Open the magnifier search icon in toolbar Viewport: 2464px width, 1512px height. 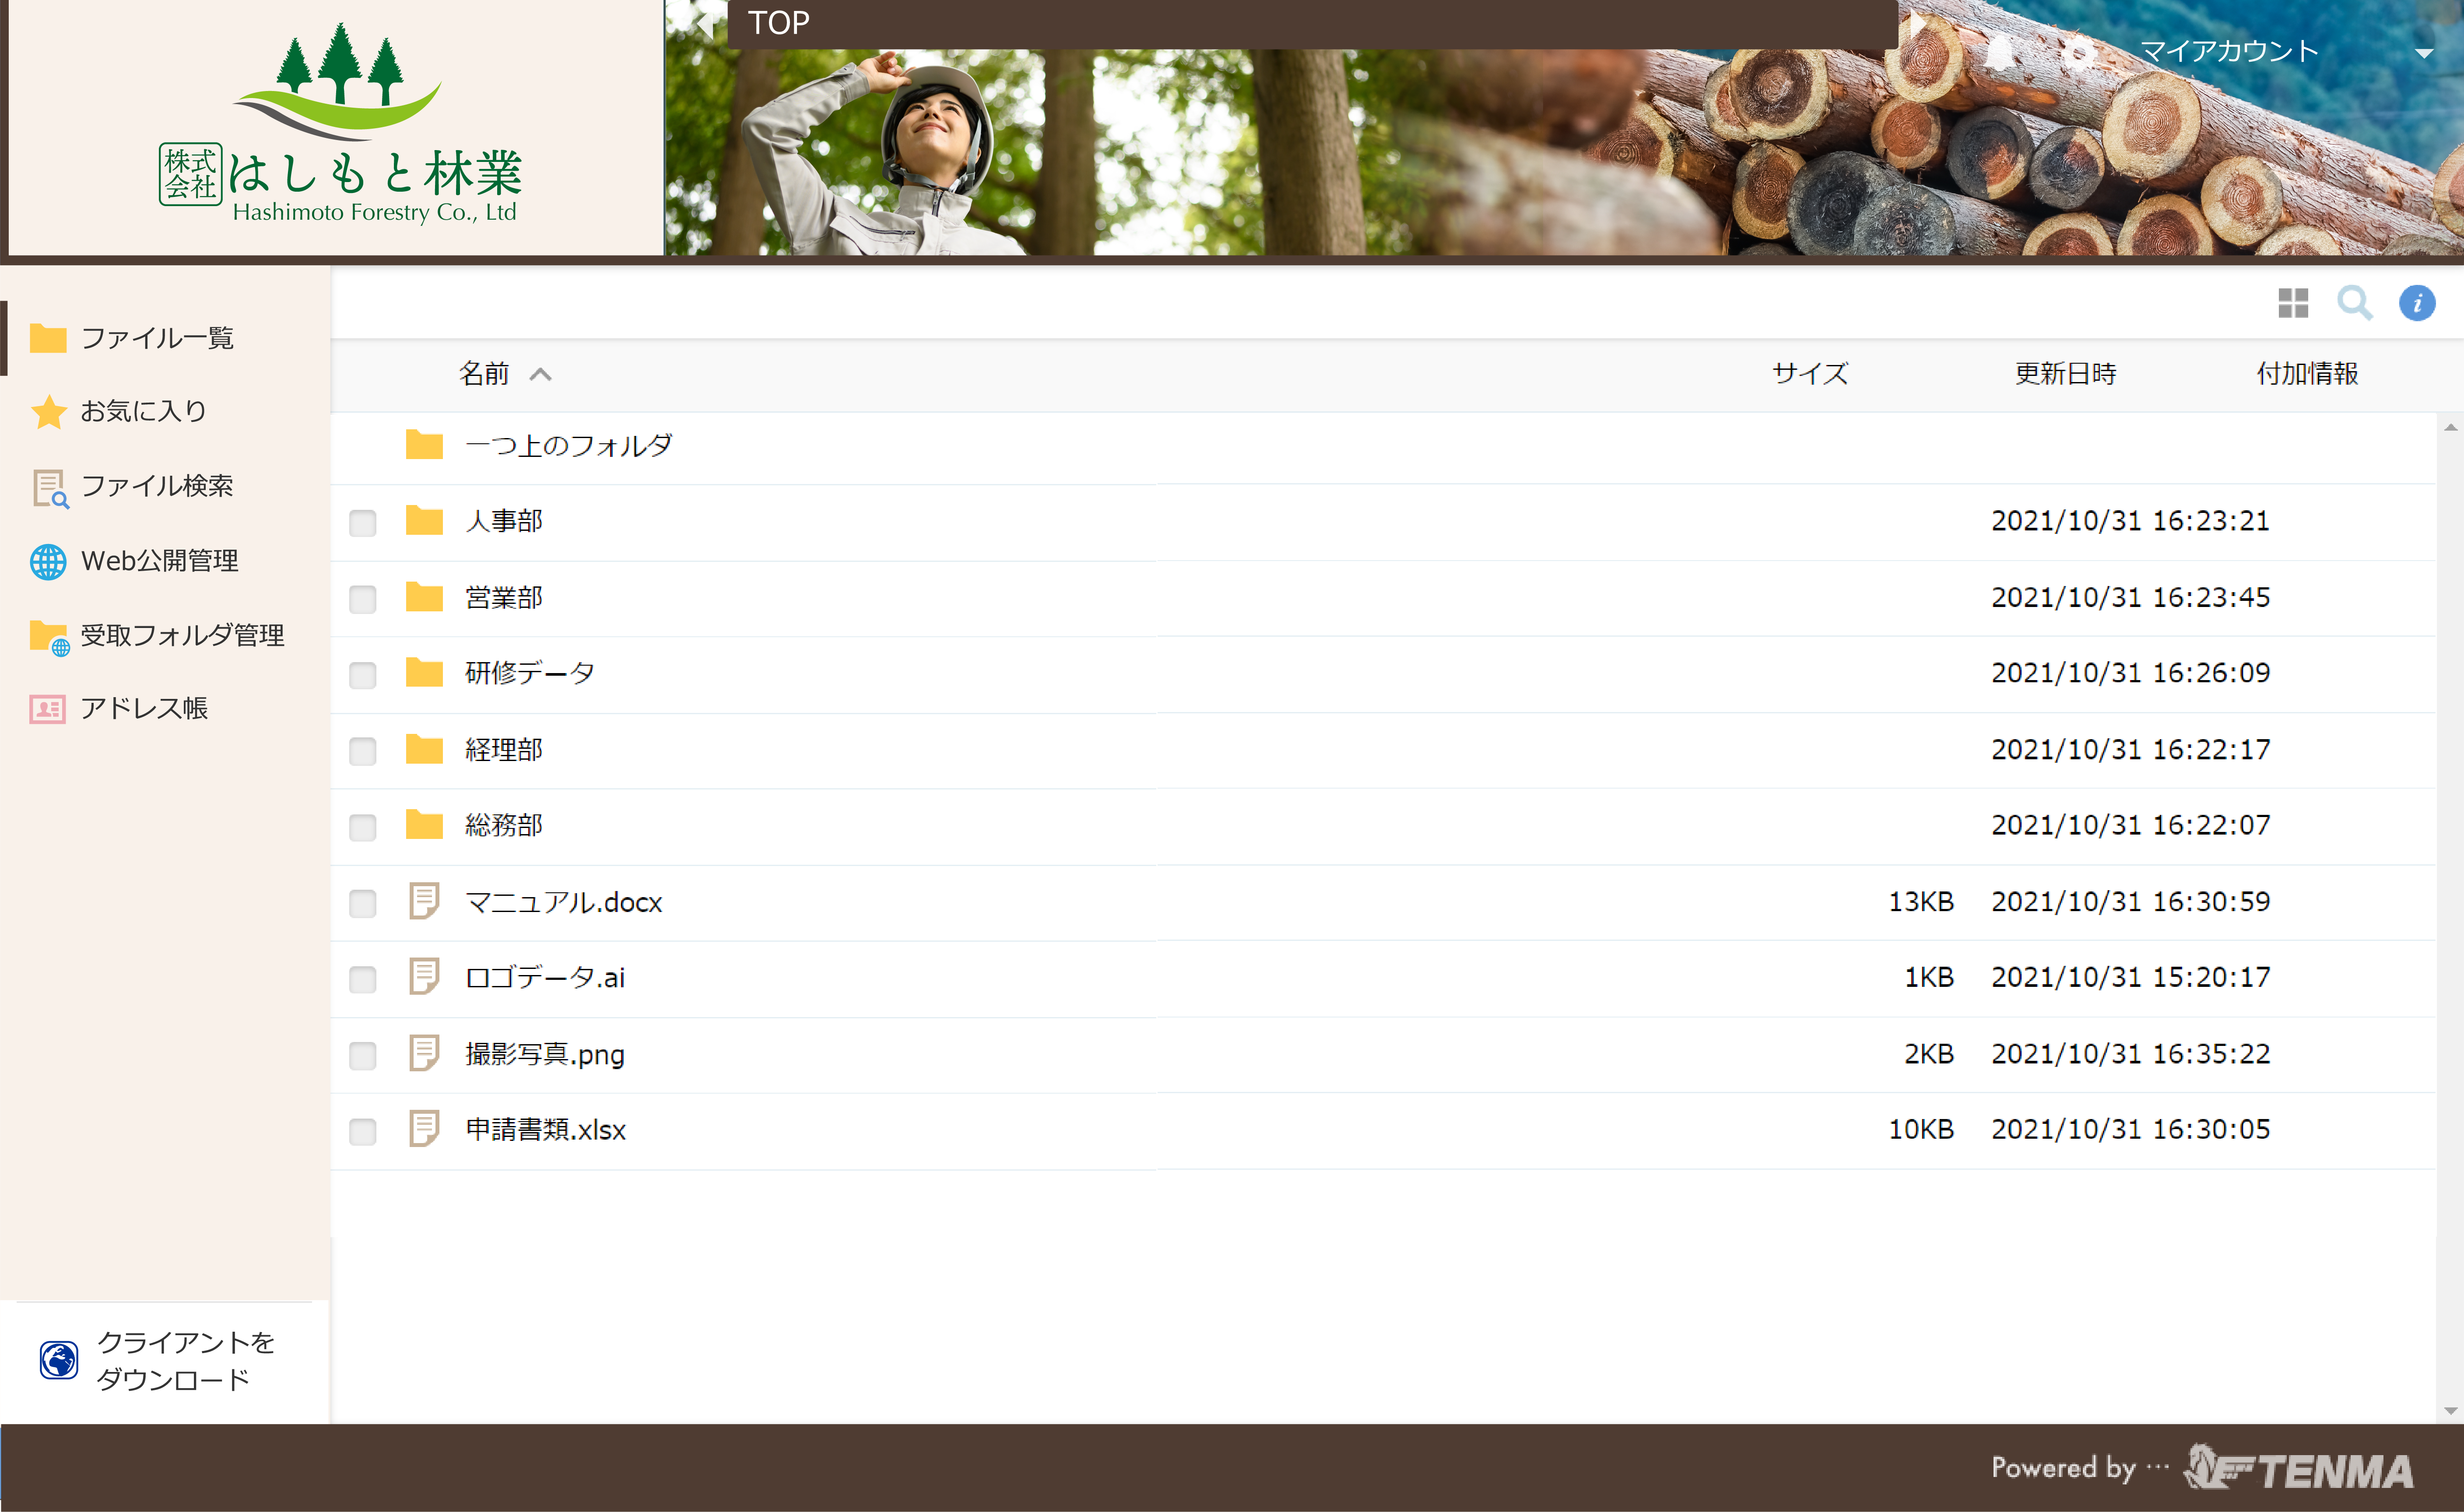[x=2355, y=302]
